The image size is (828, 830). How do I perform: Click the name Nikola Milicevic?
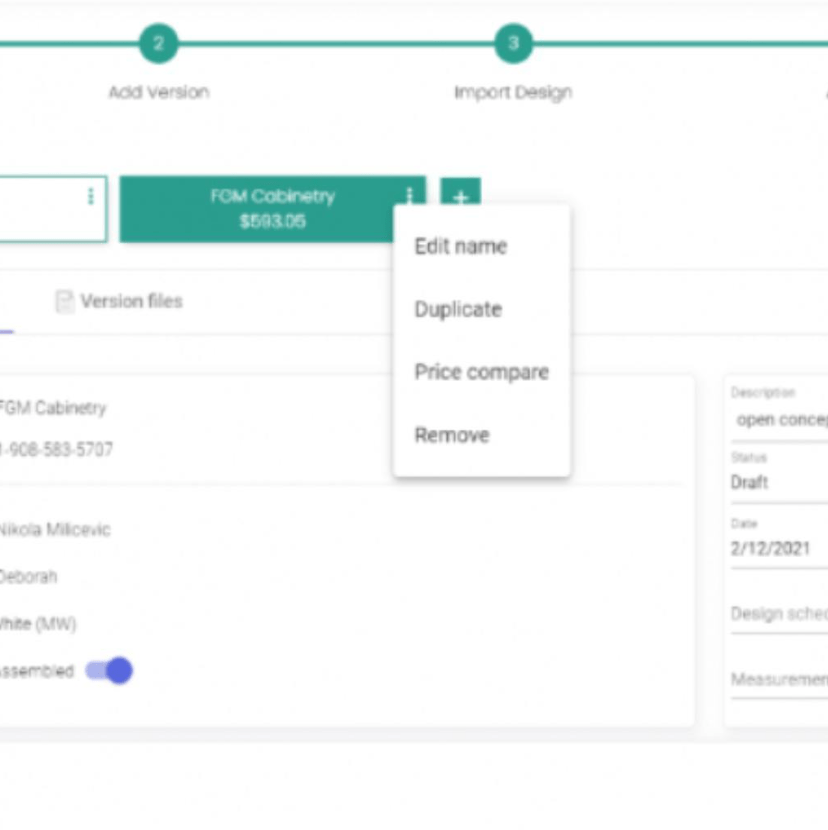[55, 530]
